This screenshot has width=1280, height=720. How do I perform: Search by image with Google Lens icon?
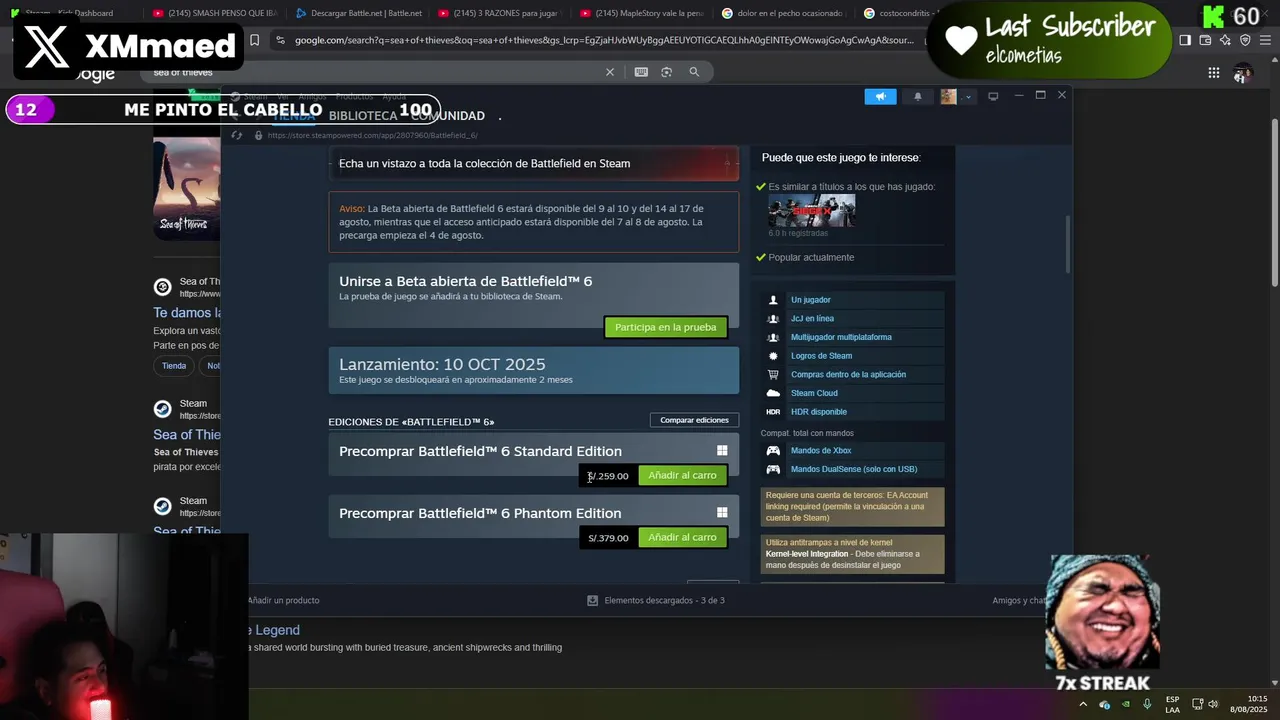[667, 72]
